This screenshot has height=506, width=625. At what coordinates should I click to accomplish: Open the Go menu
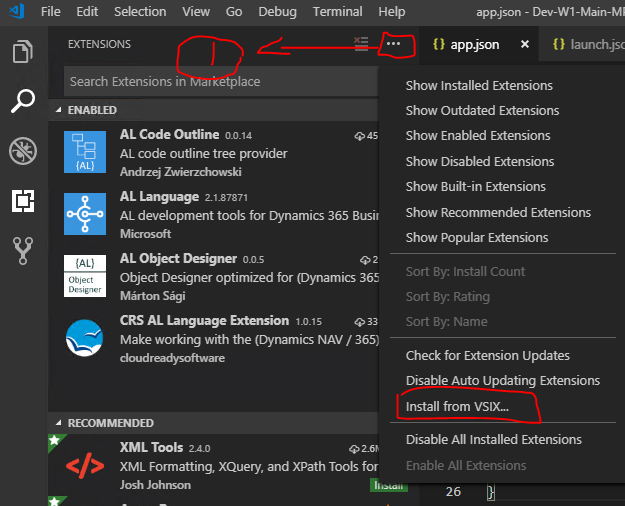[x=234, y=12]
